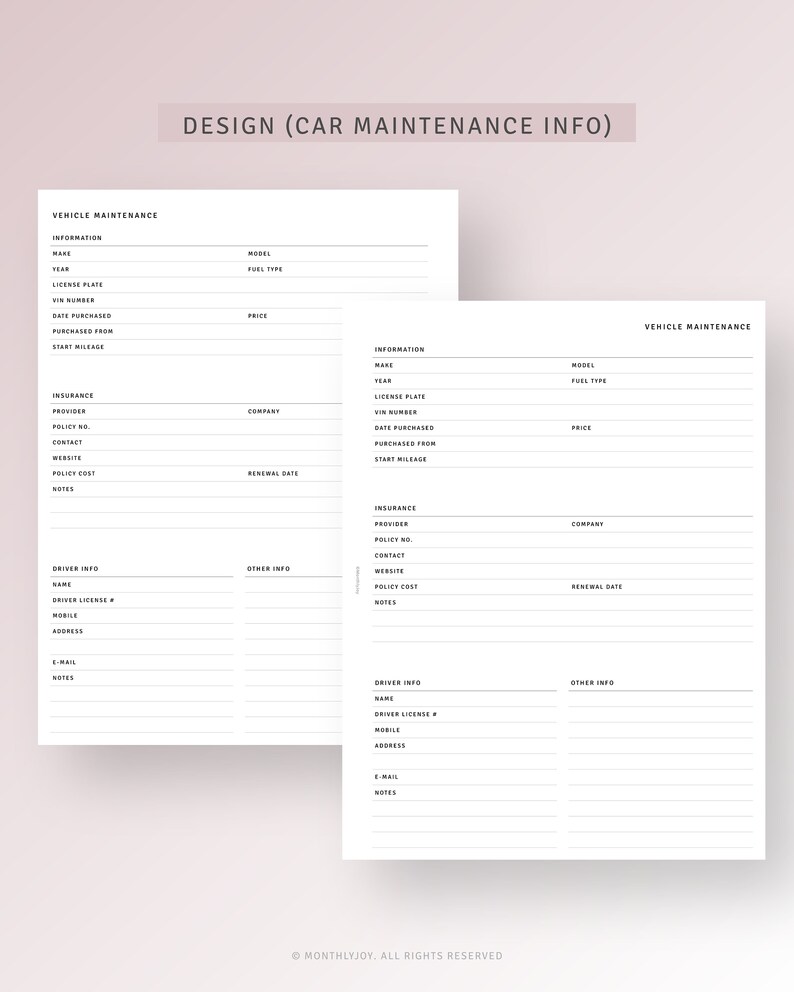The image size is (794, 992).
Task: Select 'INFORMATION' section header on right page
Action: (399, 349)
